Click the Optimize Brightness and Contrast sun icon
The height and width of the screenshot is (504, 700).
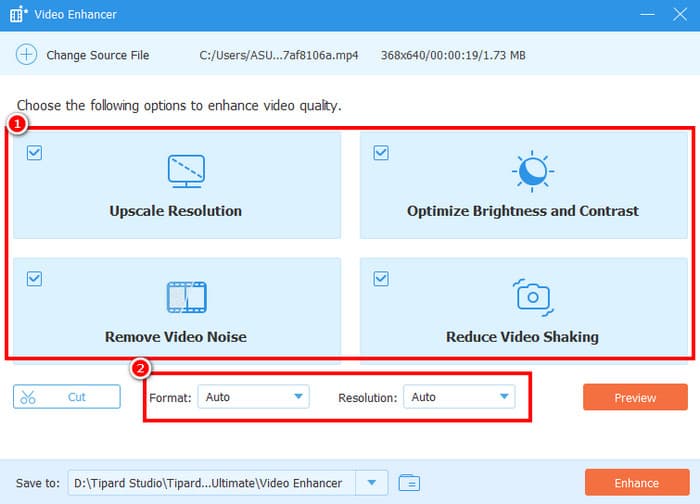click(x=529, y=171)
